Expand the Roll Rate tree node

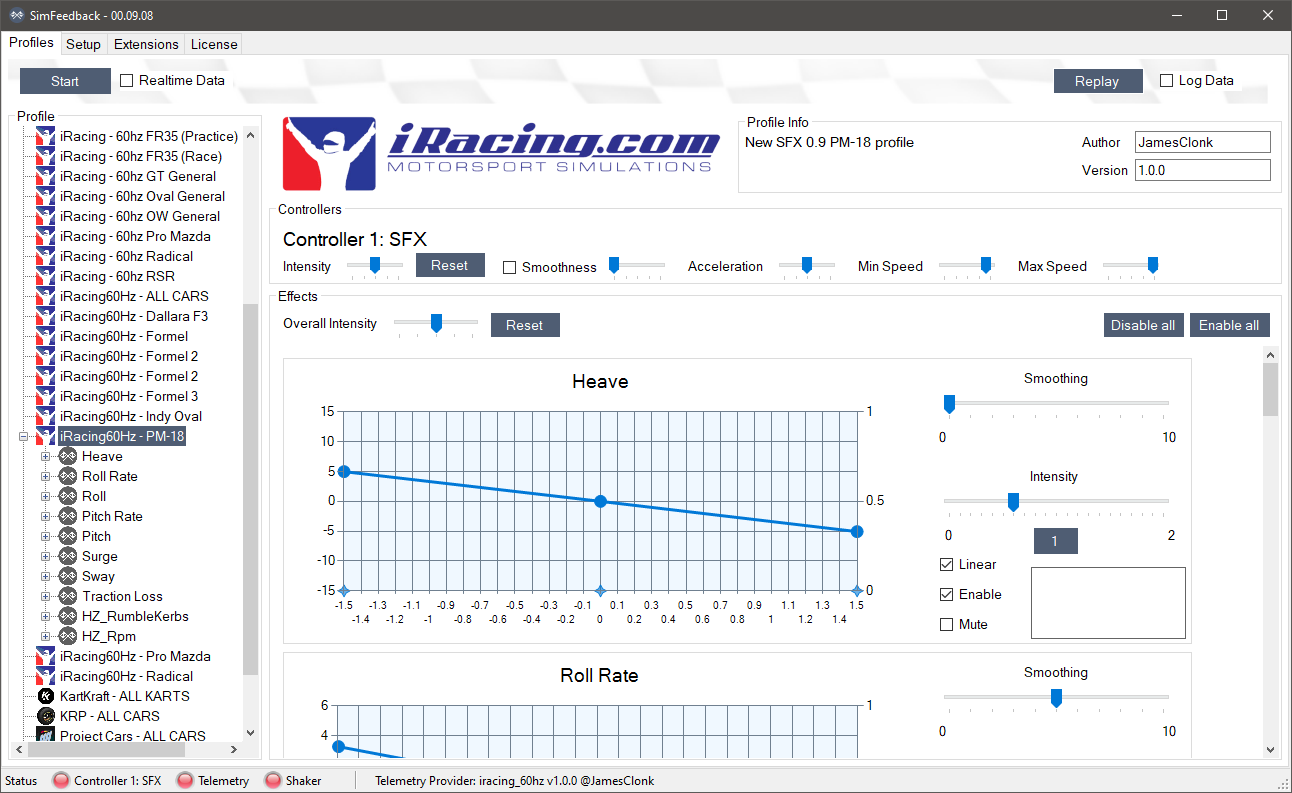point(45,476)
